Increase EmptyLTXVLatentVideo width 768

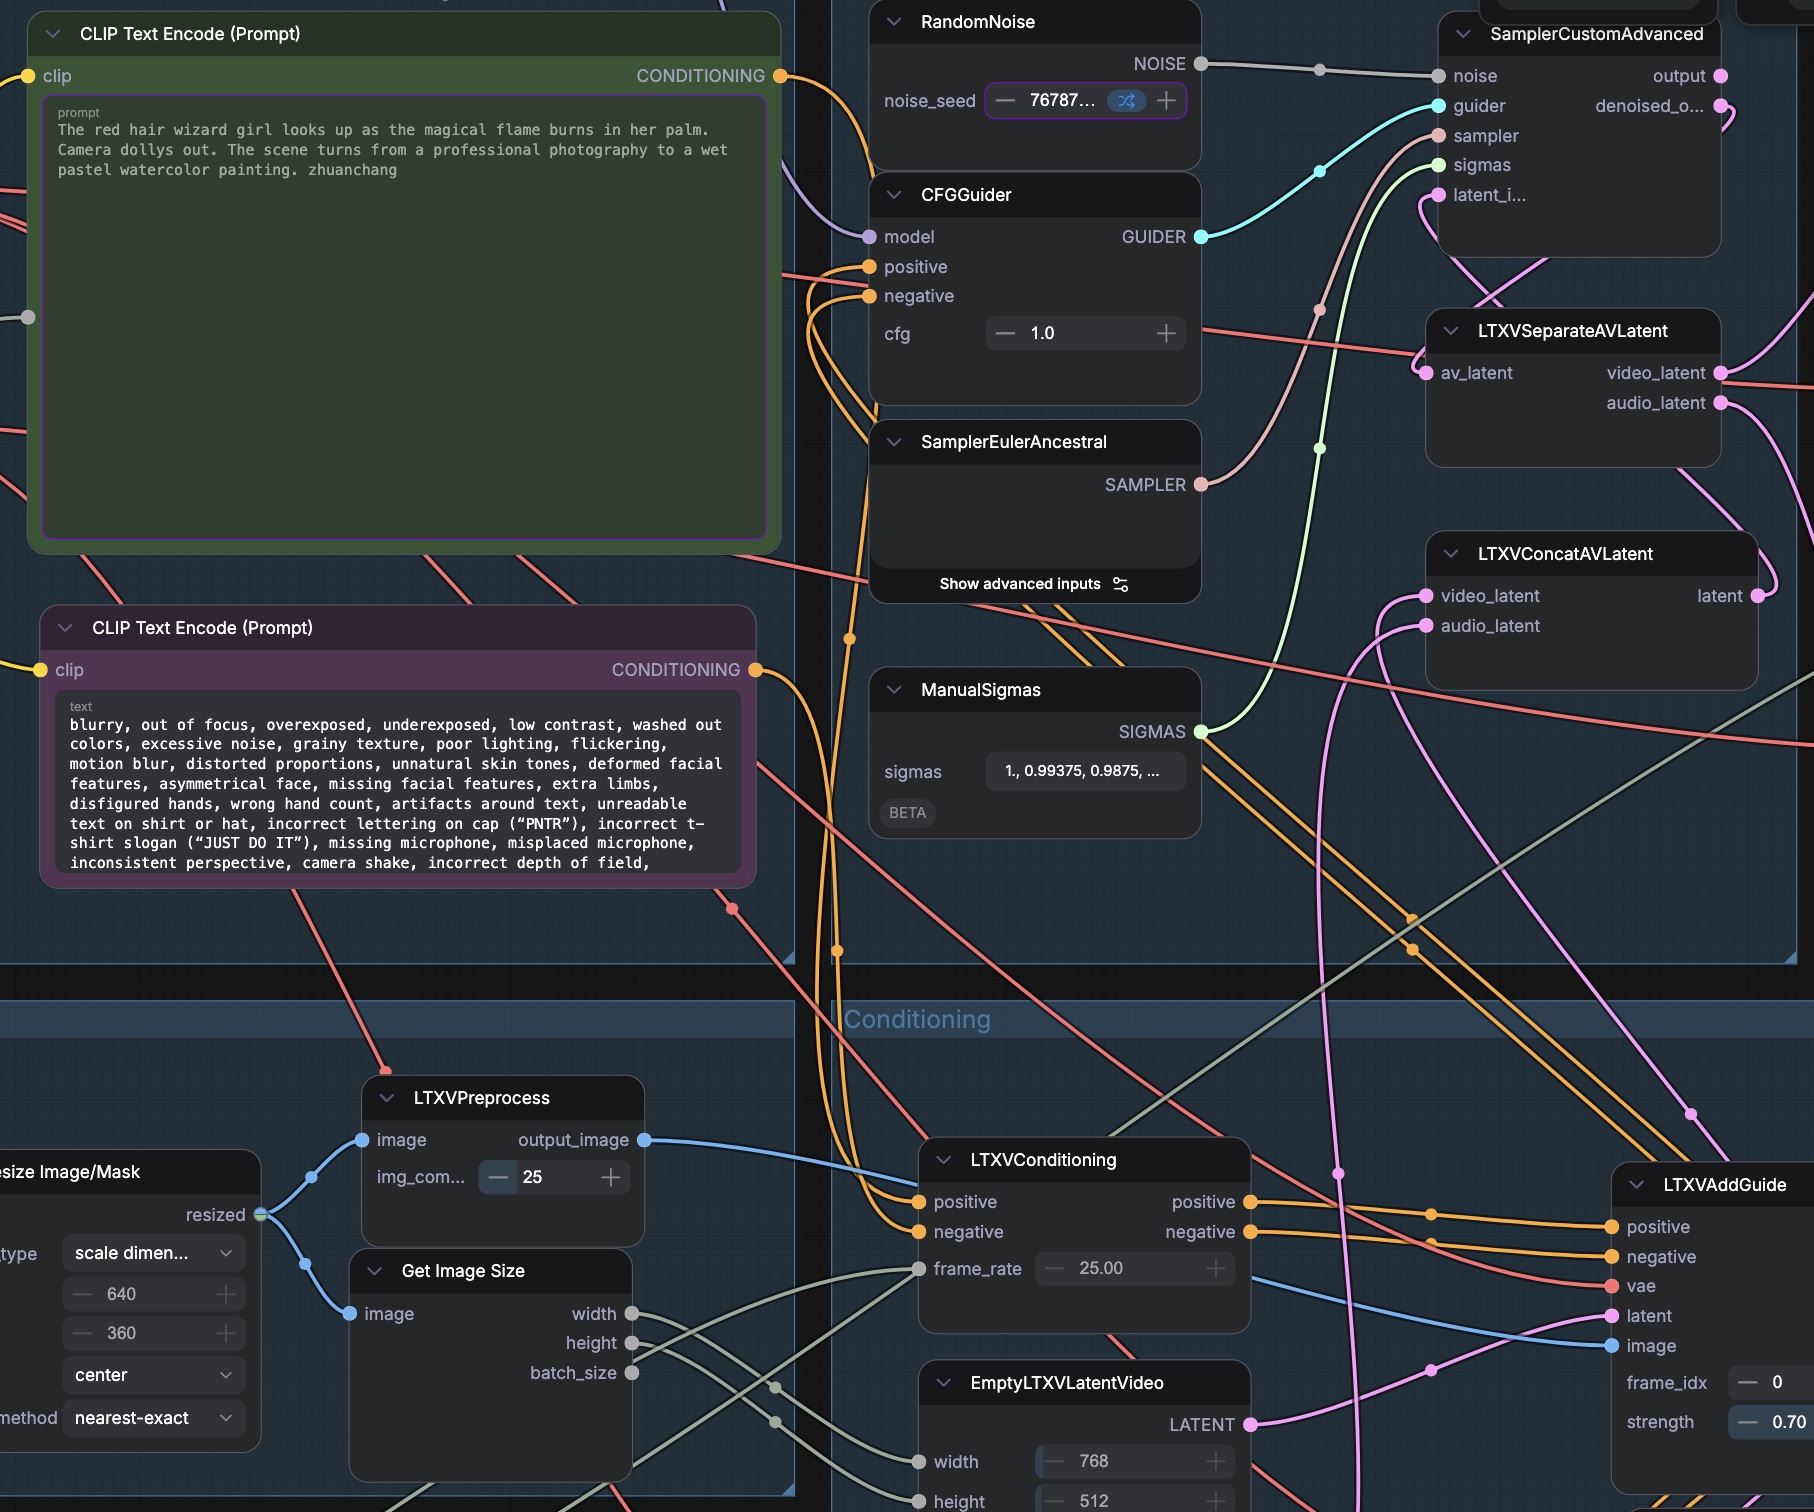click(x=1216, y=1461)
